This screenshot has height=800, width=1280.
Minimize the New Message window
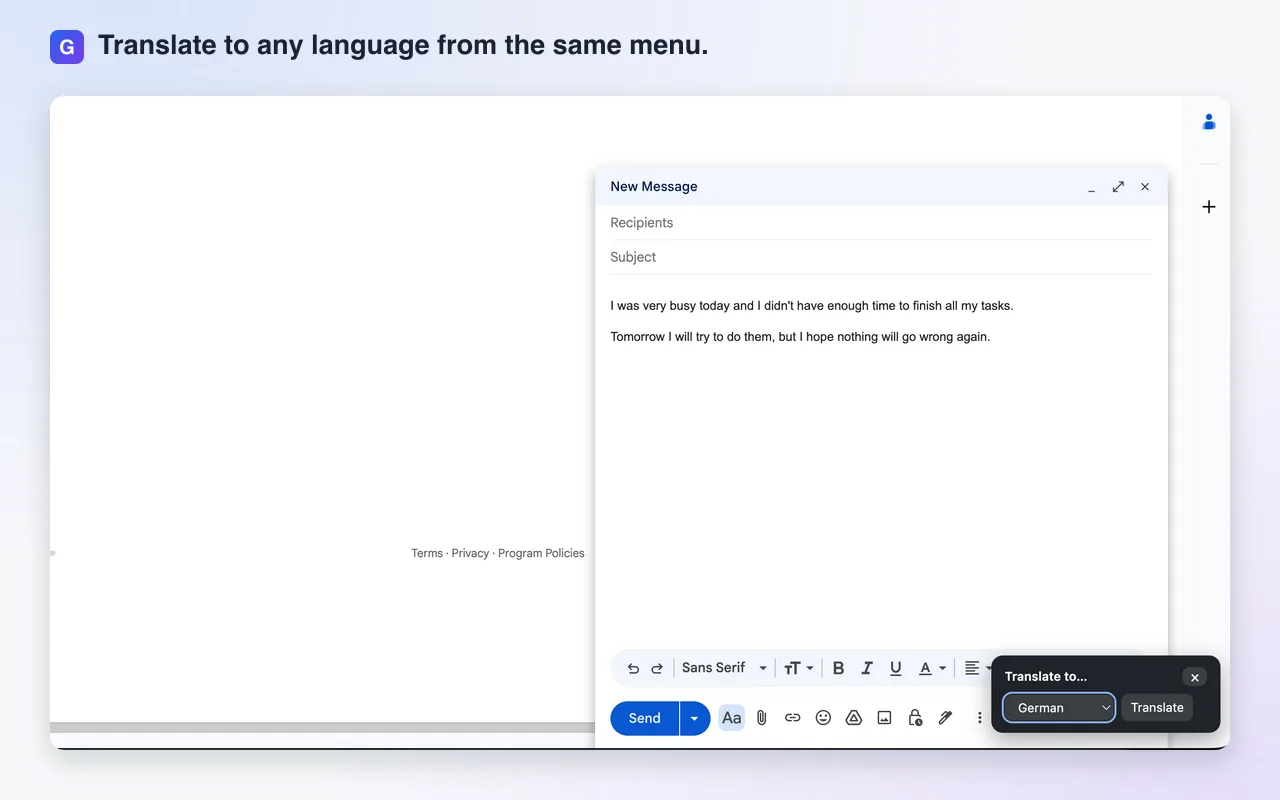tap(1091, 187)
